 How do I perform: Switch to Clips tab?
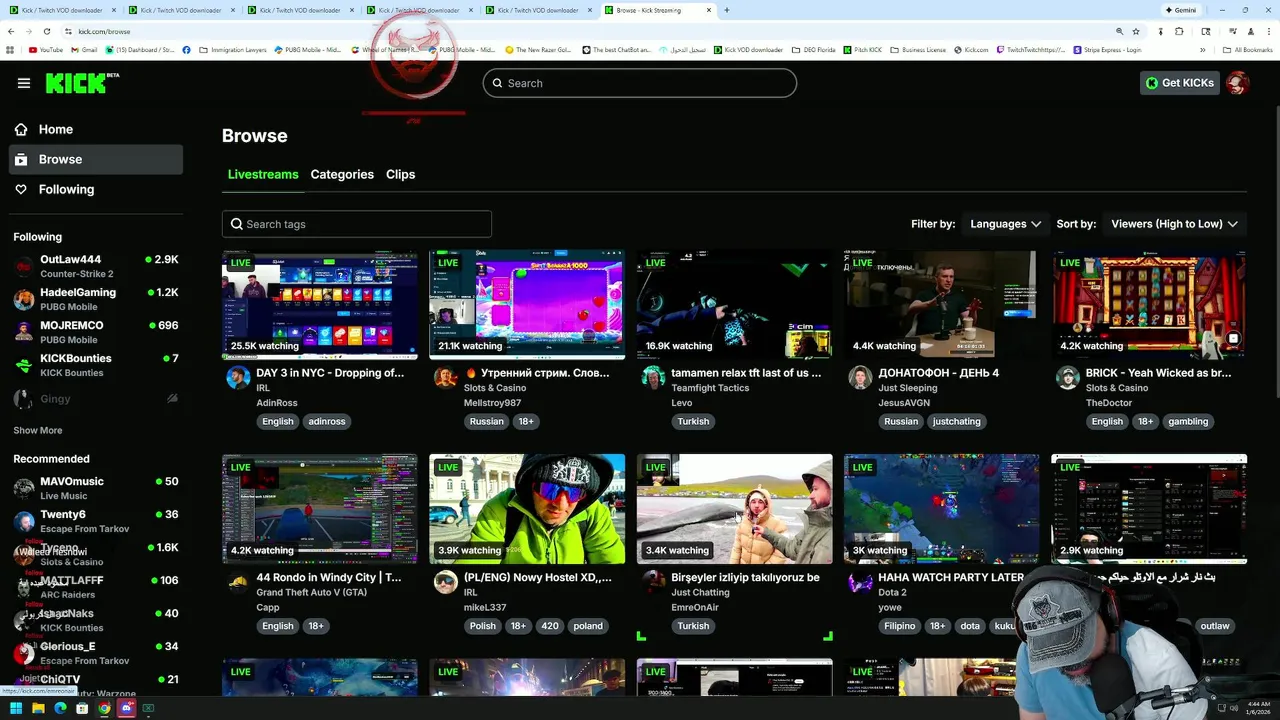[400, 174]
